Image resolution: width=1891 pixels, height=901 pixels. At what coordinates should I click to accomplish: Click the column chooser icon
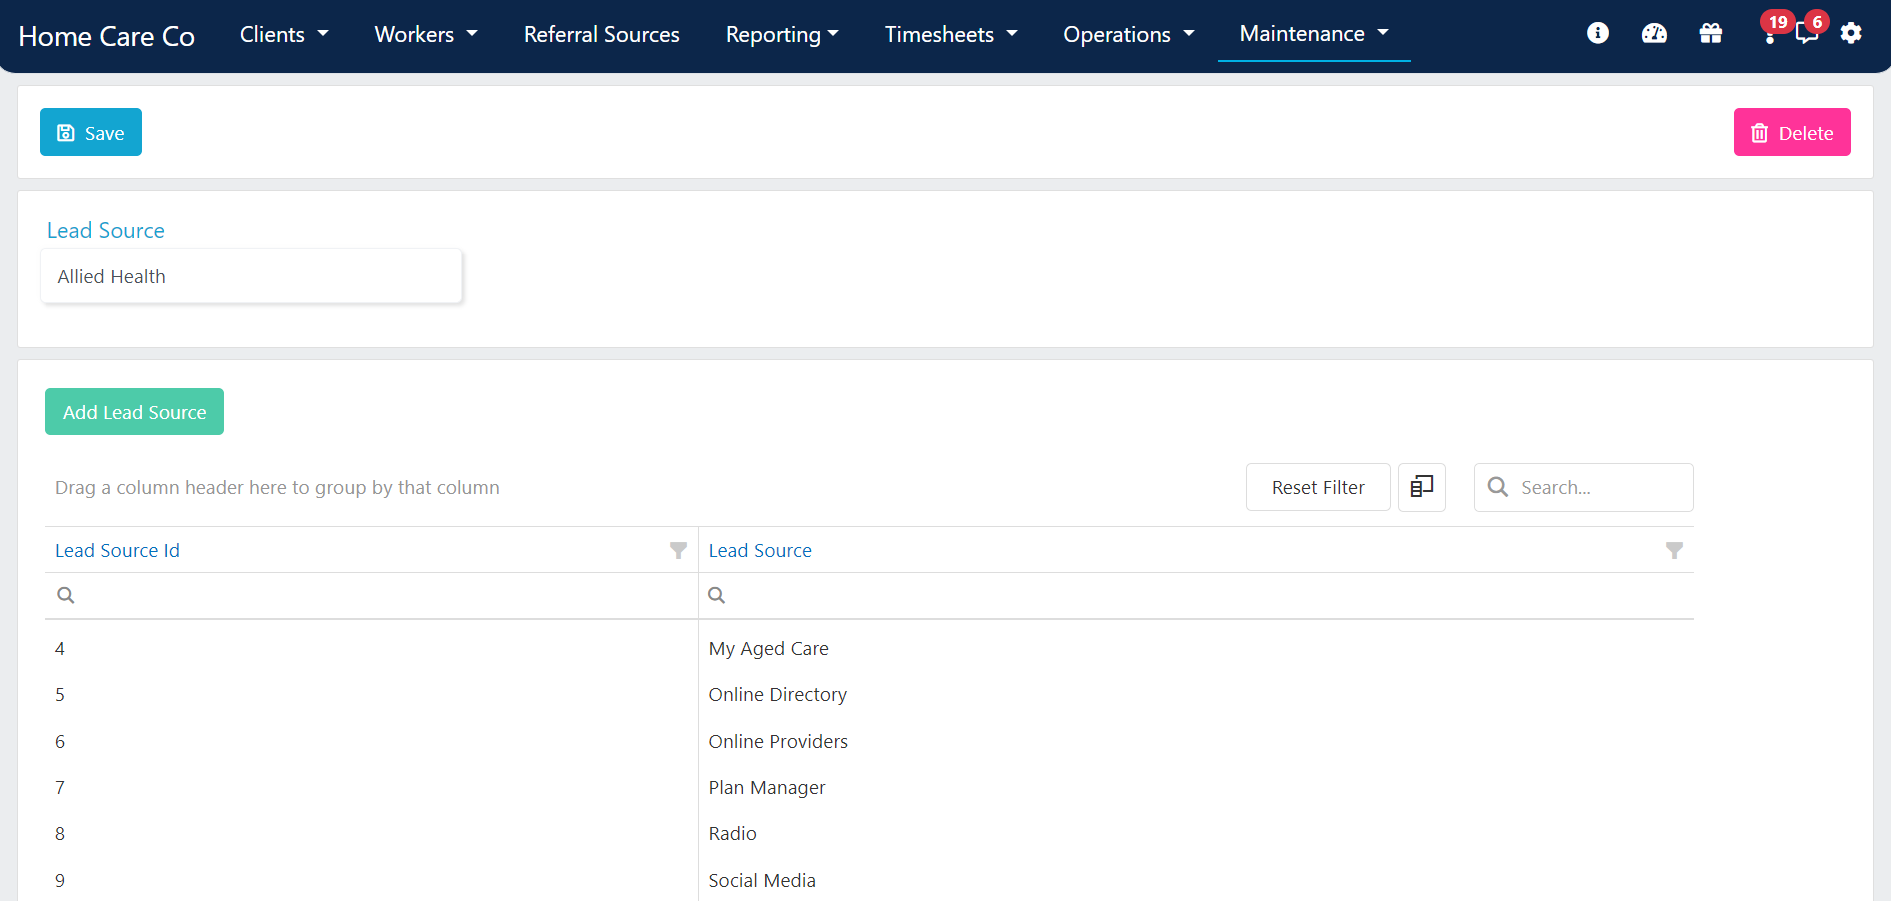(x=1421, y=487)
